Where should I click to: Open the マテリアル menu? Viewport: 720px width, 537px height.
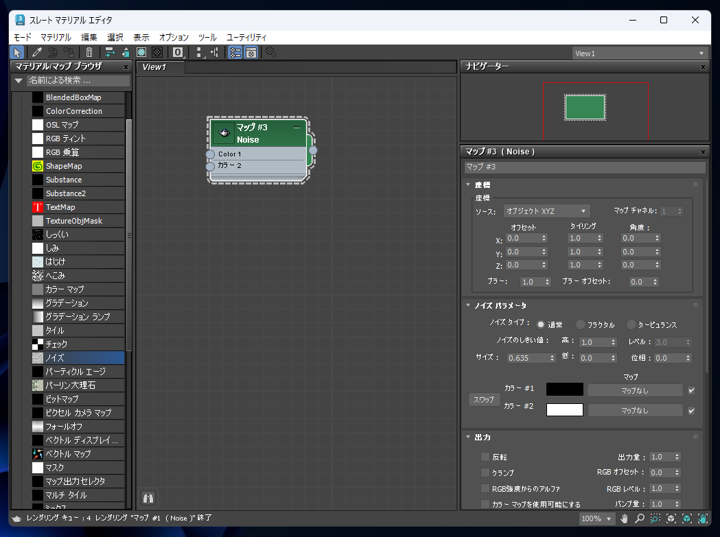point(56,38)
